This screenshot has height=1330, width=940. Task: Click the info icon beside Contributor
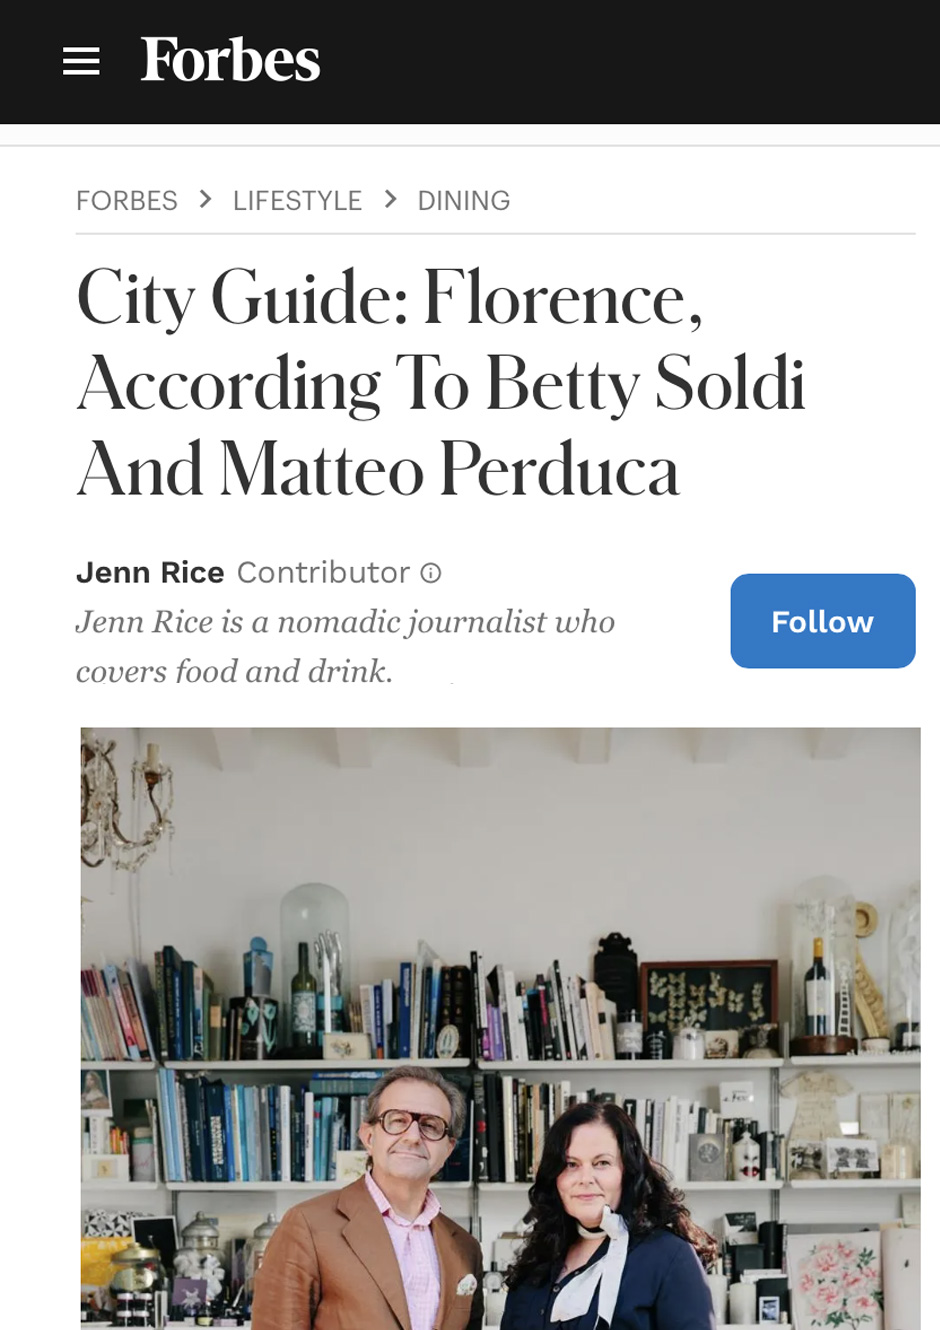pyautogui.click(x=431, y=573)
